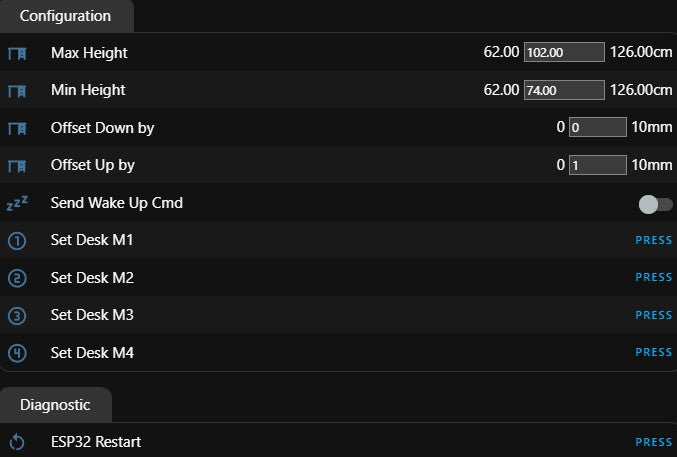
Task: Click the circled 1 icon for Desk M1
Action: coord(17,241)
